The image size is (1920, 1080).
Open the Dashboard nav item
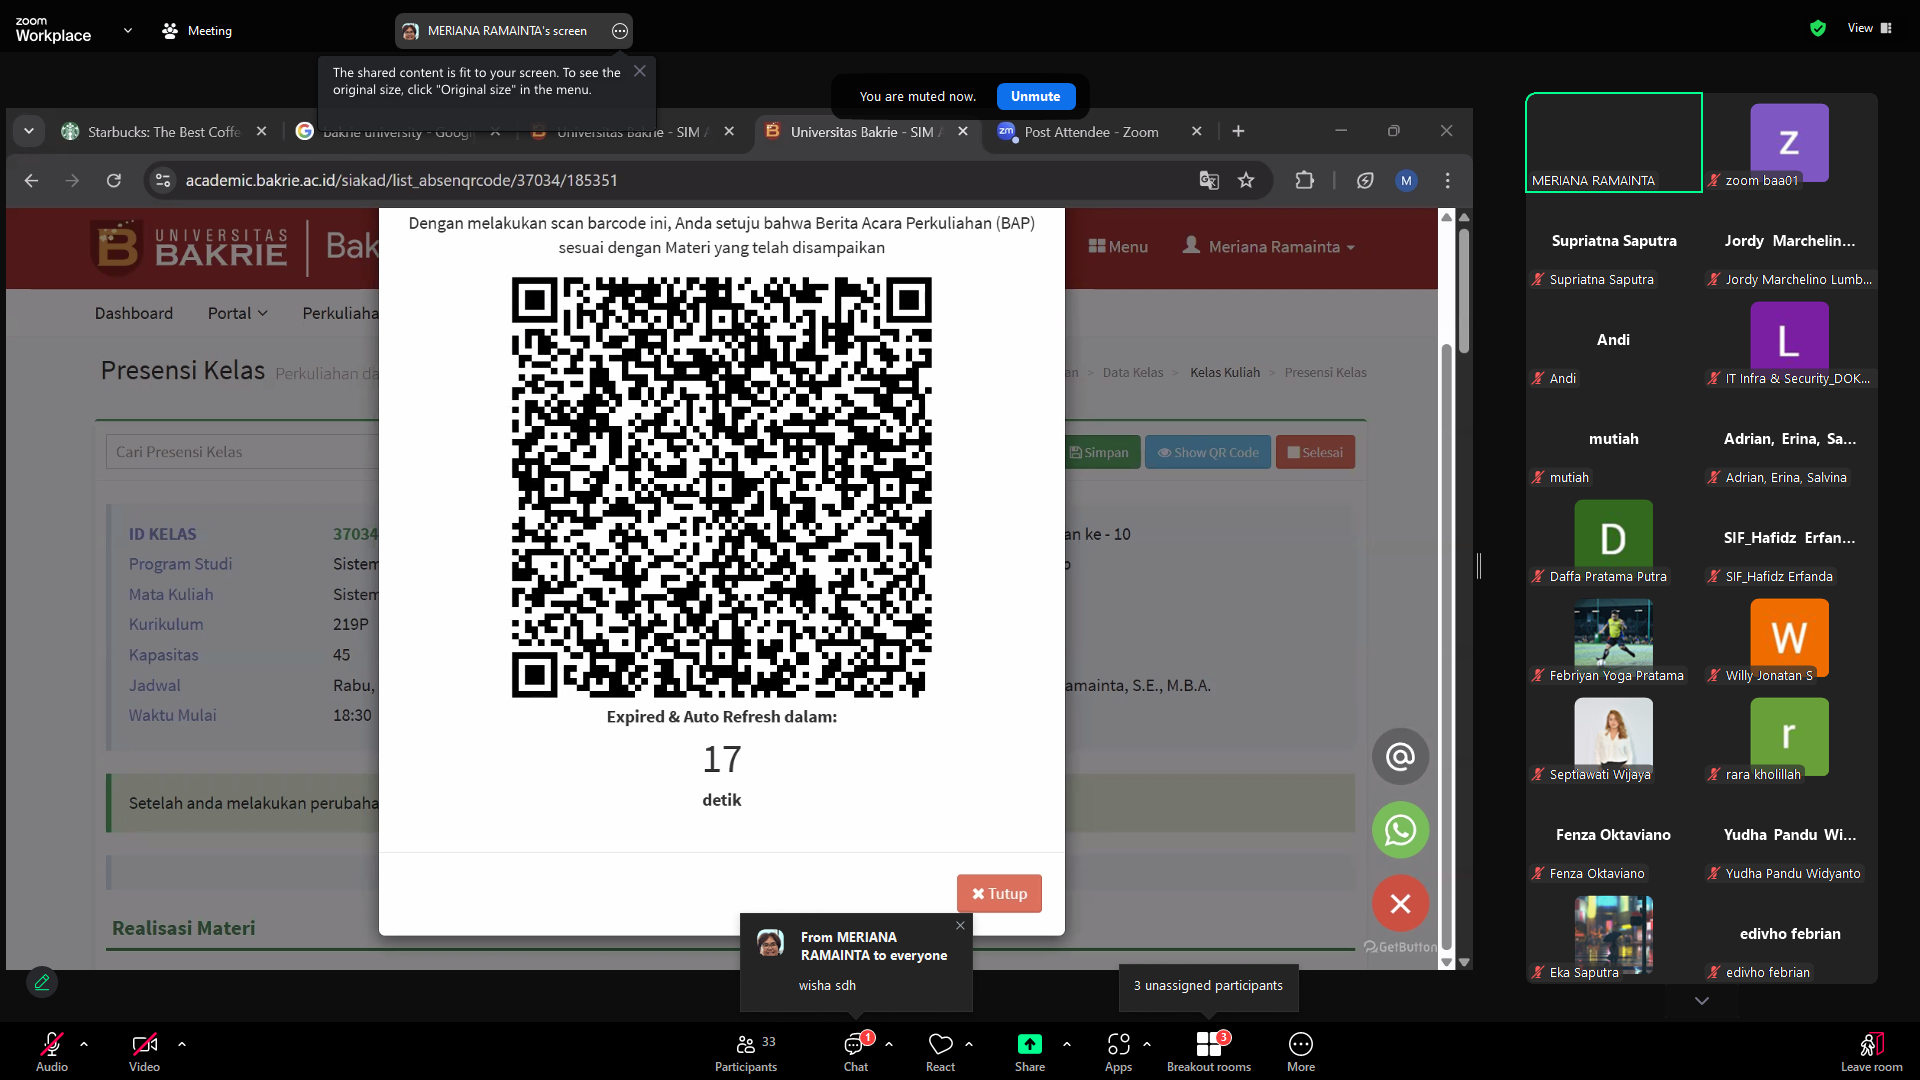134,313
